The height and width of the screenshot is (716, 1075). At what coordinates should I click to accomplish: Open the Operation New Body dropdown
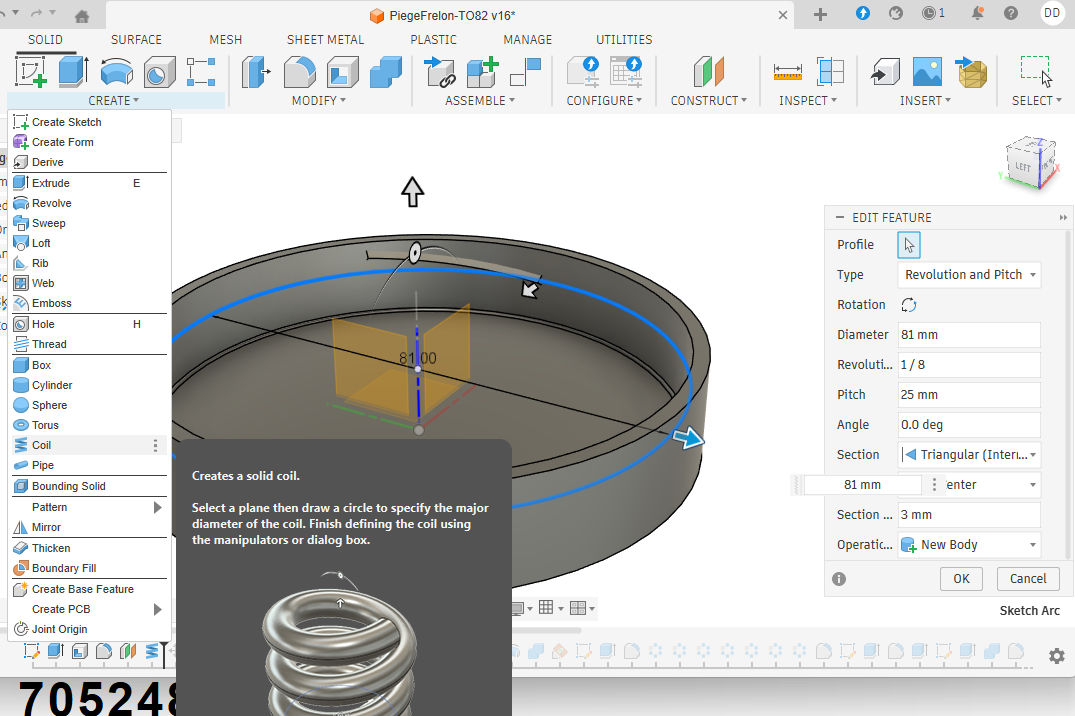[x=968, y=545]
